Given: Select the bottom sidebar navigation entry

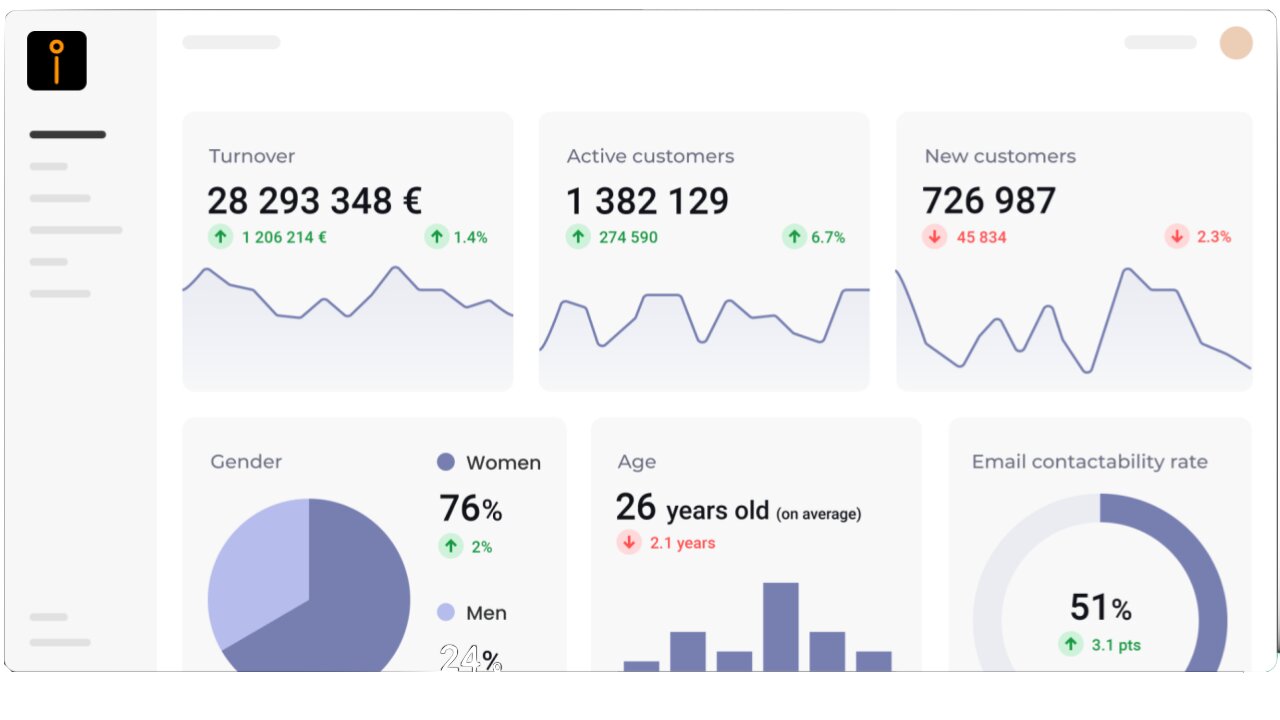Looking at the screenshot, I should coord(59,642).
